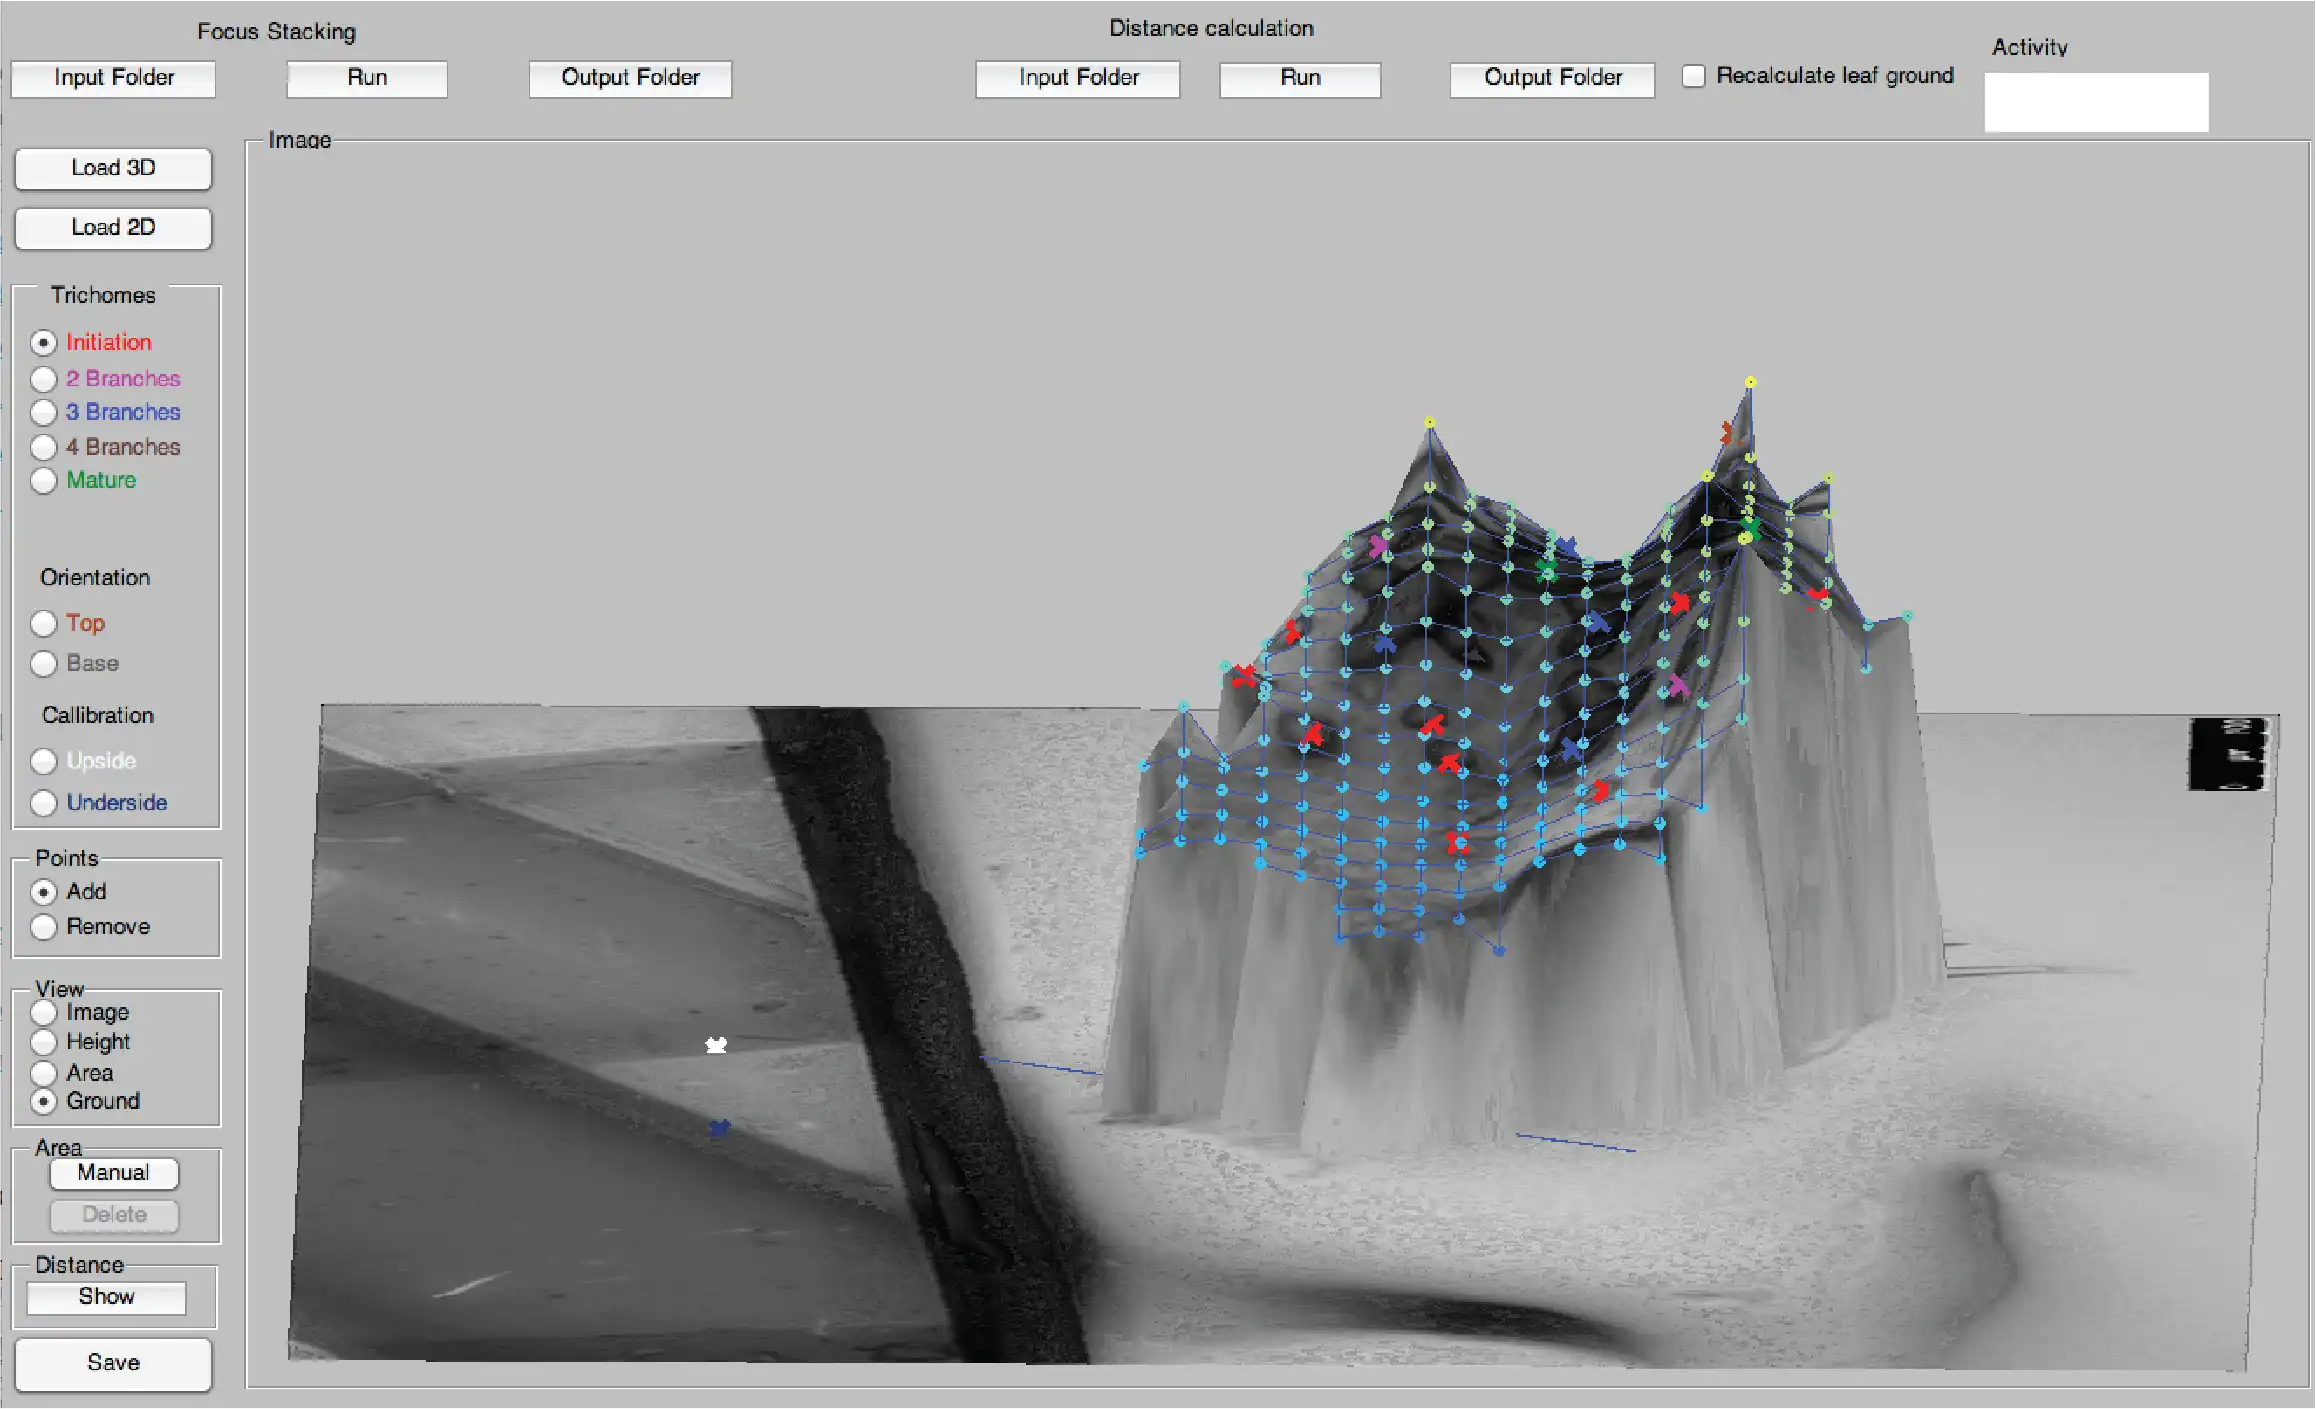Screen dimensions: 2316x1409
Task: Click inside the Activity text field
Action: [x=2096, y=102]
